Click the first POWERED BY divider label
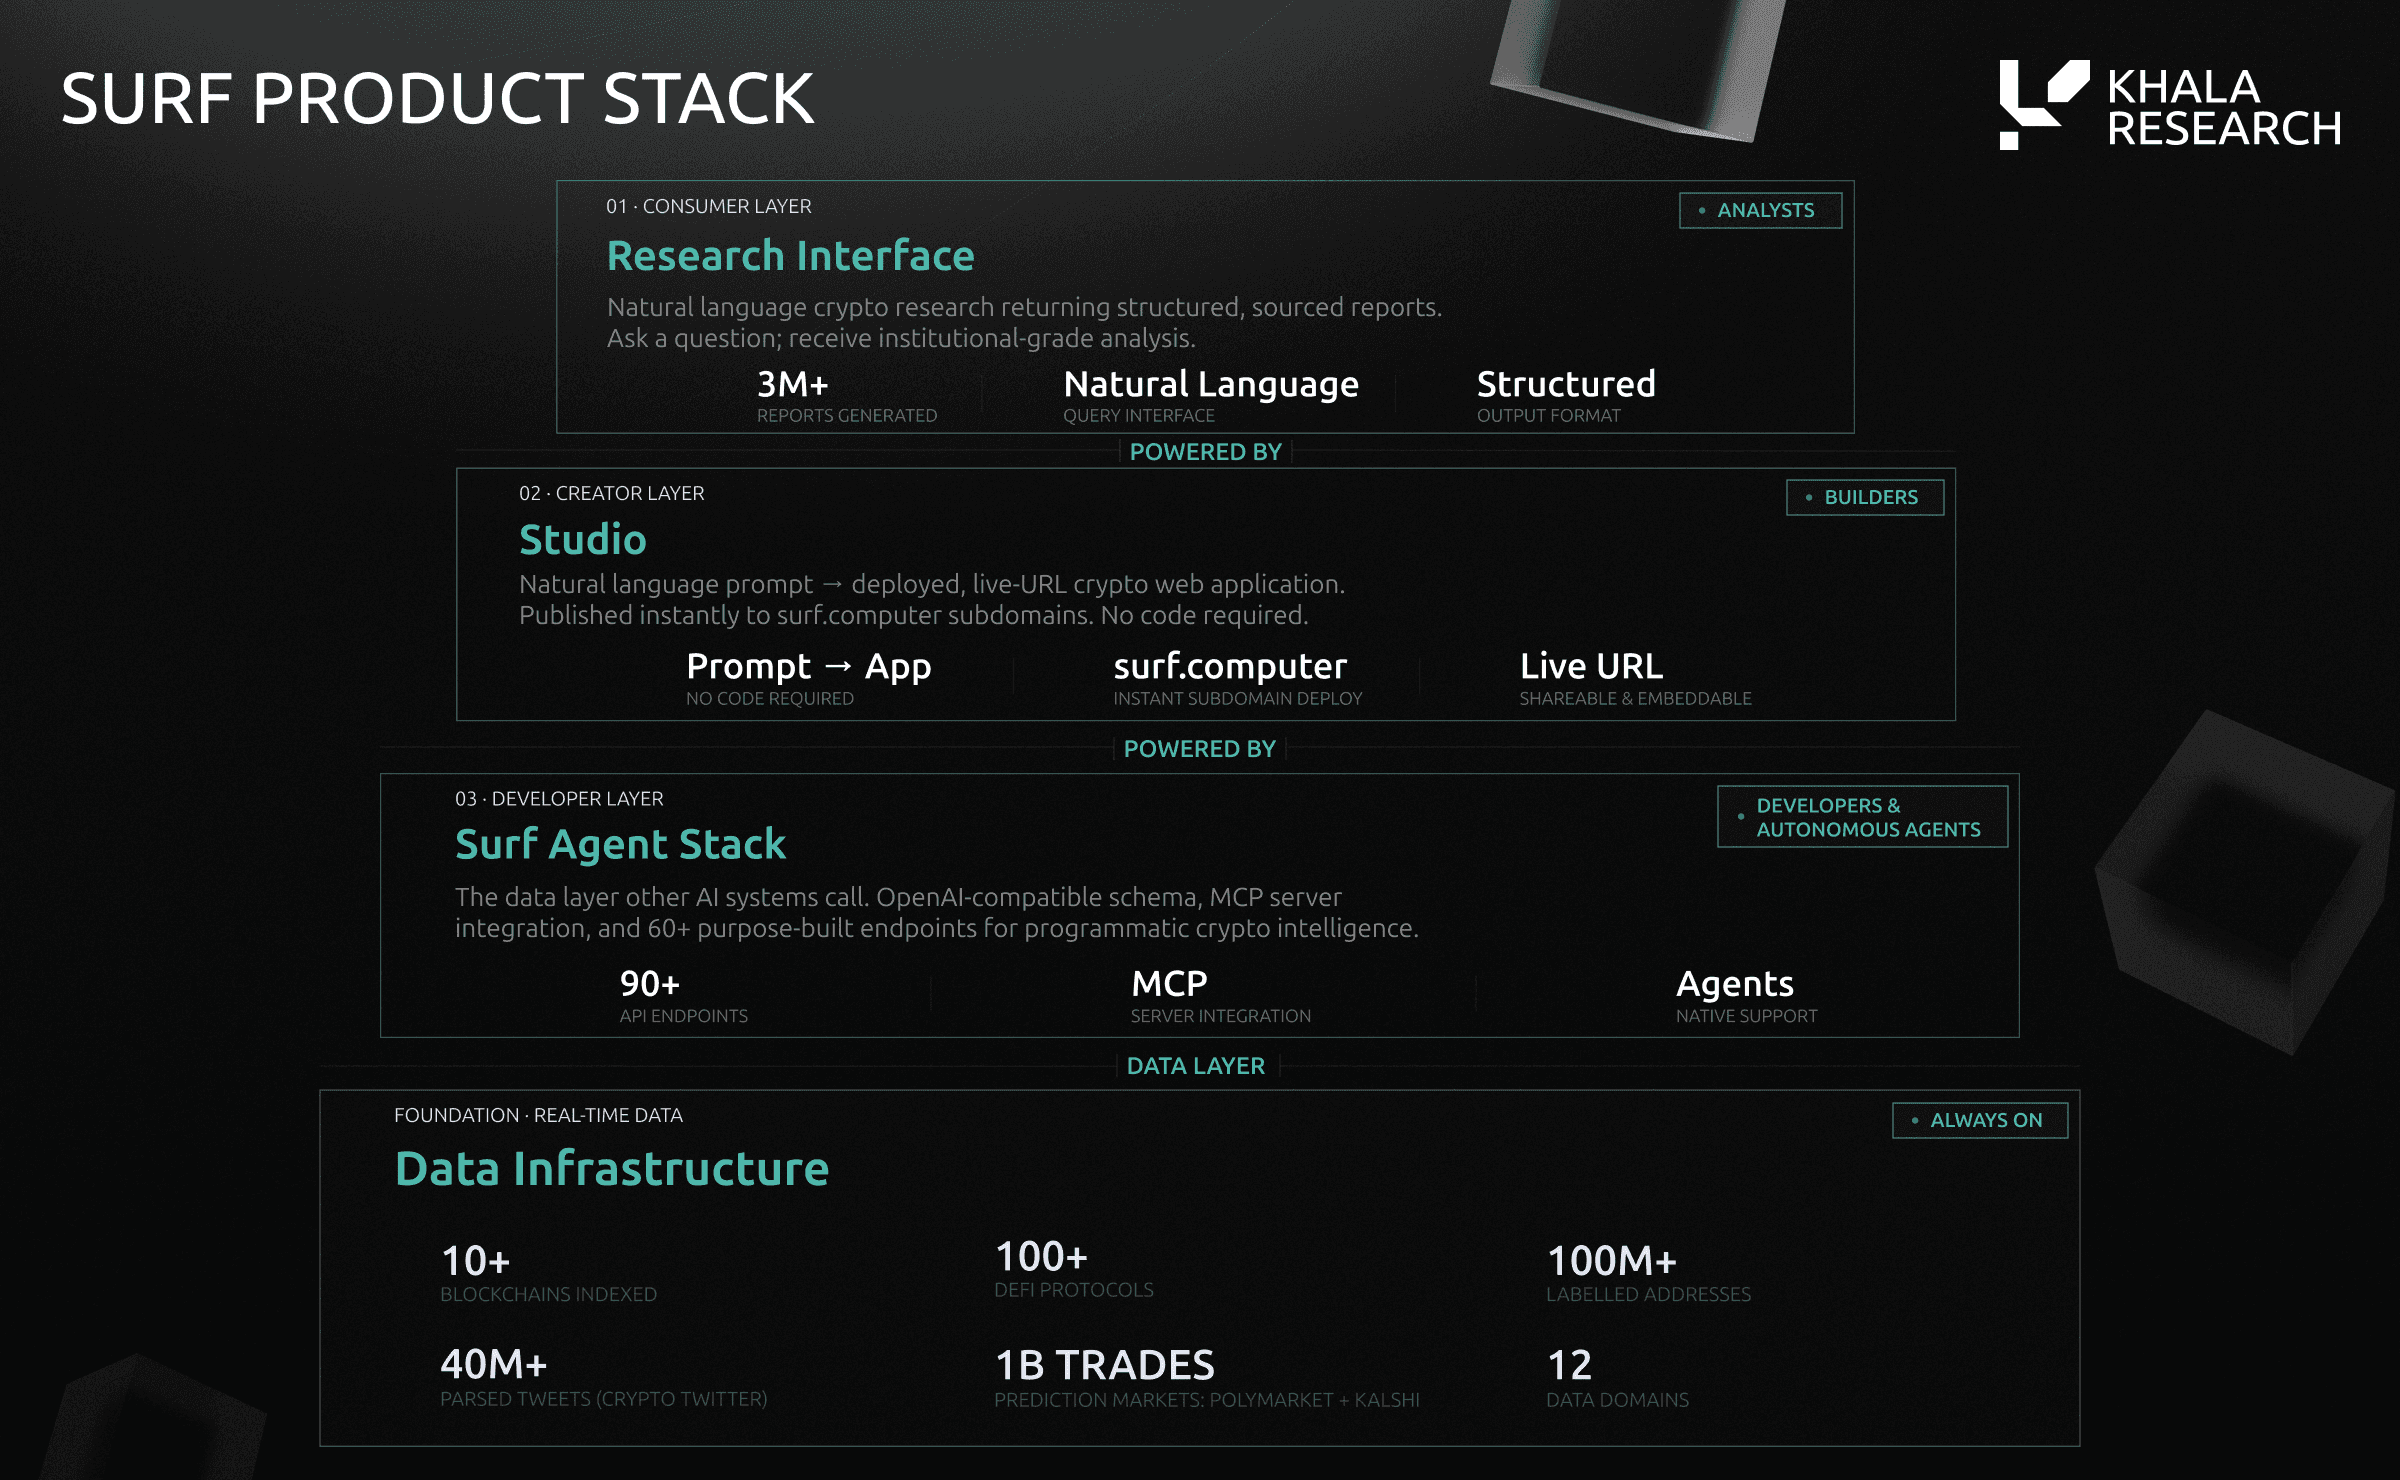 point(1205,452)
